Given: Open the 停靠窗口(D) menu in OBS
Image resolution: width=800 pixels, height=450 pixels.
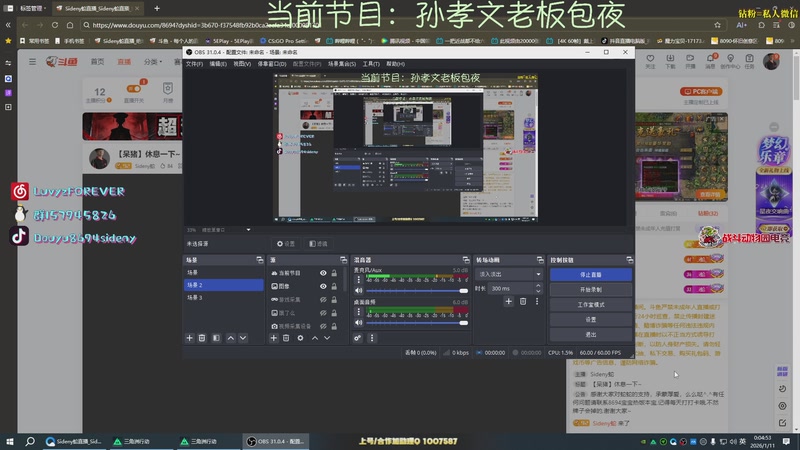Looking at the screenshot, I should (271, 64).
